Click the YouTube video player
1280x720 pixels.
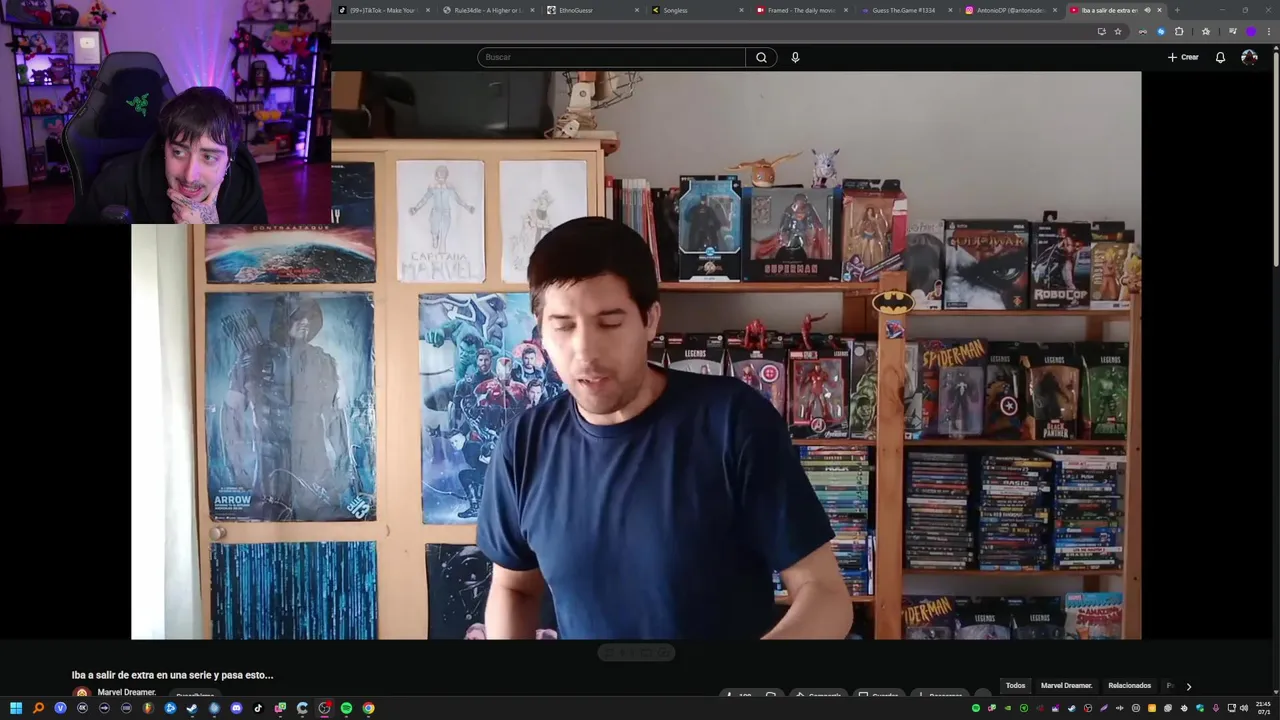pos(636,355)
